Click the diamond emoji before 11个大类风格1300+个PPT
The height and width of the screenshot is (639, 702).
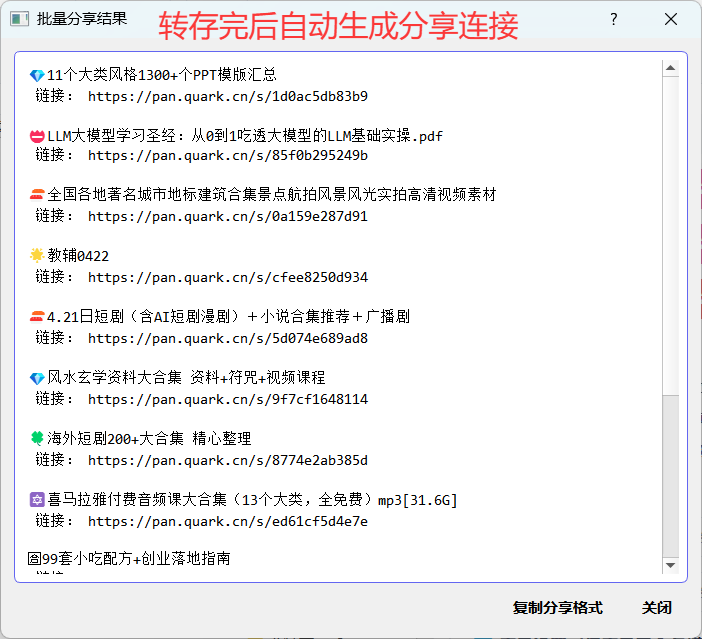pyautogui.click(x=37, y=75)
